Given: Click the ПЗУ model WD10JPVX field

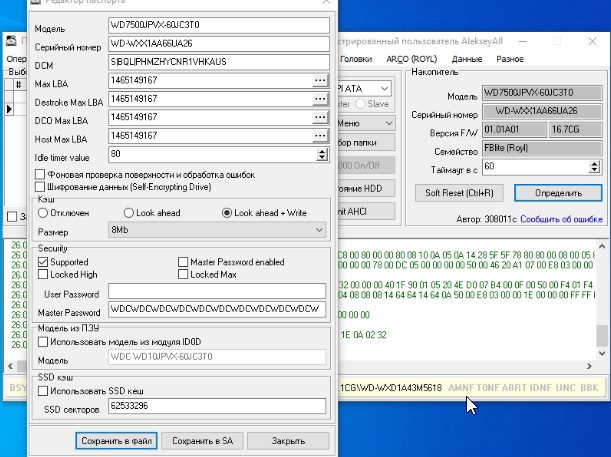Looking at the screenshot, I should (x=217, y=357).
